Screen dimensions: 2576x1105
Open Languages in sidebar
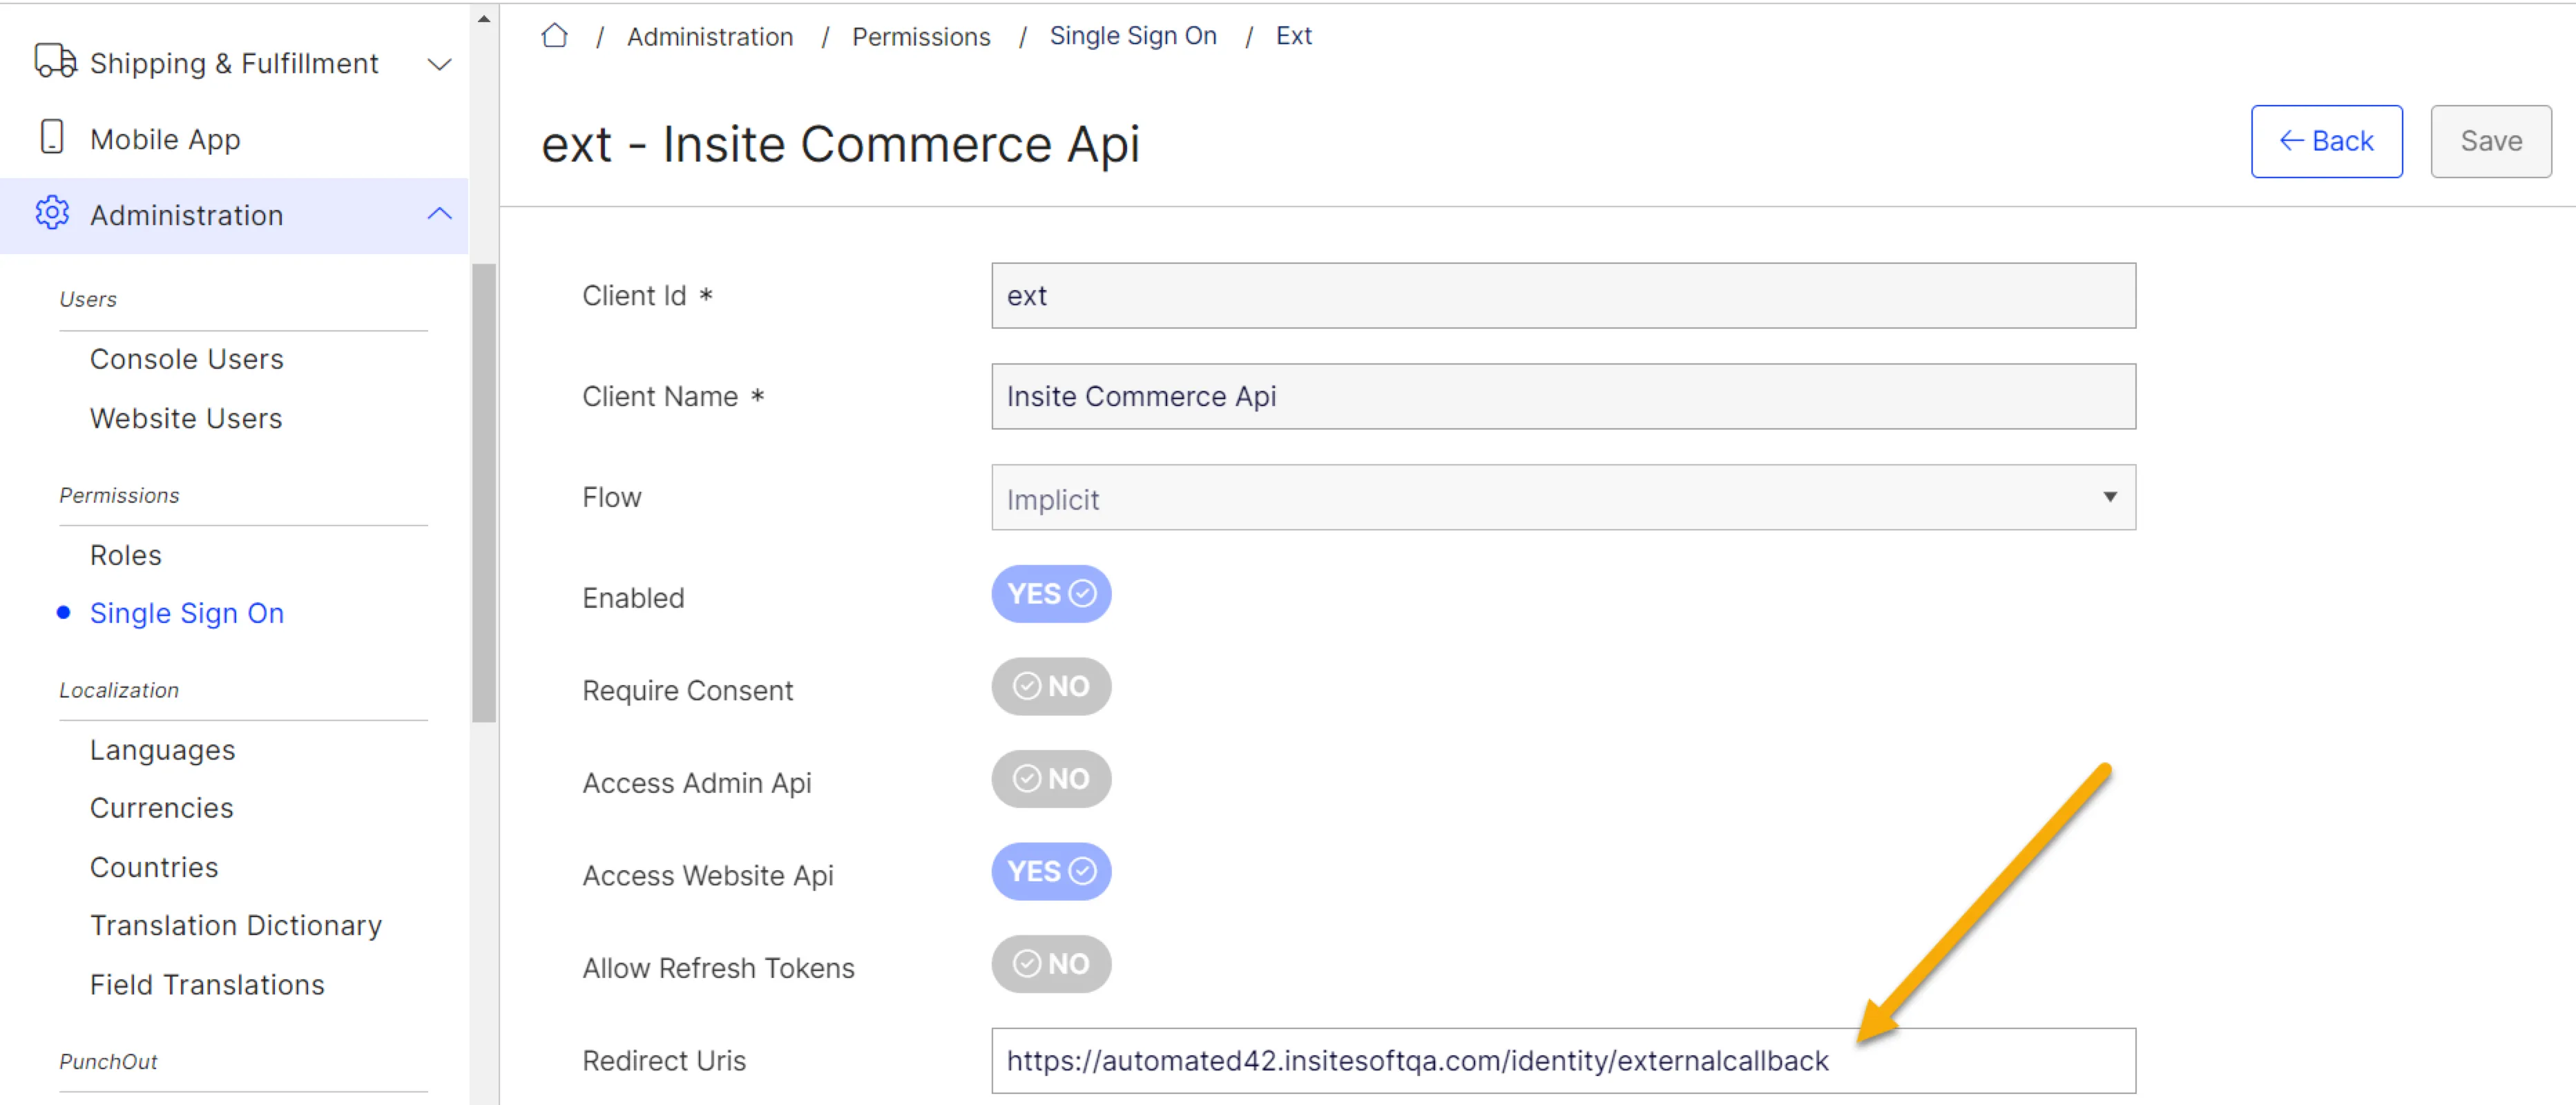click(163, 750)
